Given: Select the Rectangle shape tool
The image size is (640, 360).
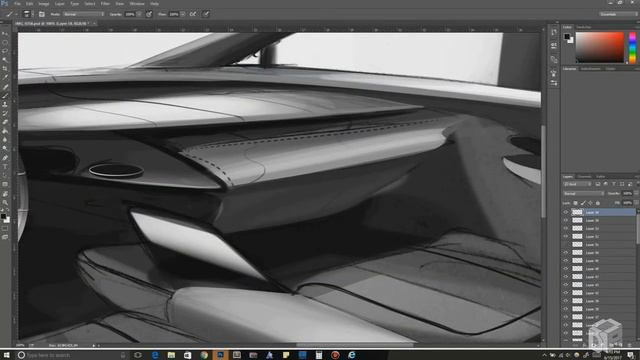Looking at the screenshot, I should pyautogui.click(x=5, y=184).
